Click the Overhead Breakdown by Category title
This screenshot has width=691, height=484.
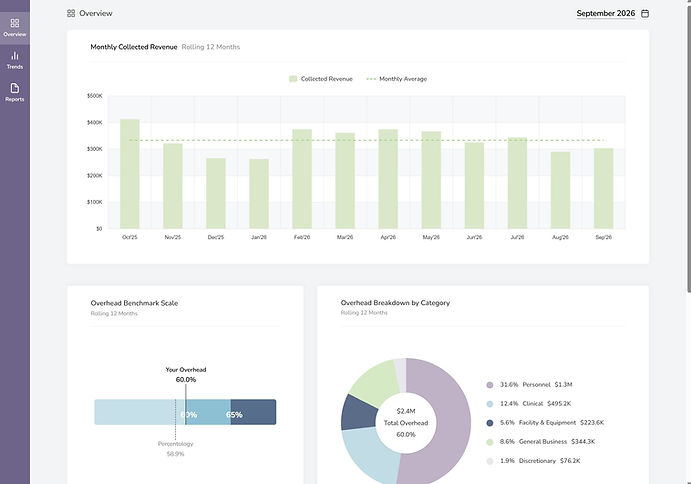[x=395, y=303]
